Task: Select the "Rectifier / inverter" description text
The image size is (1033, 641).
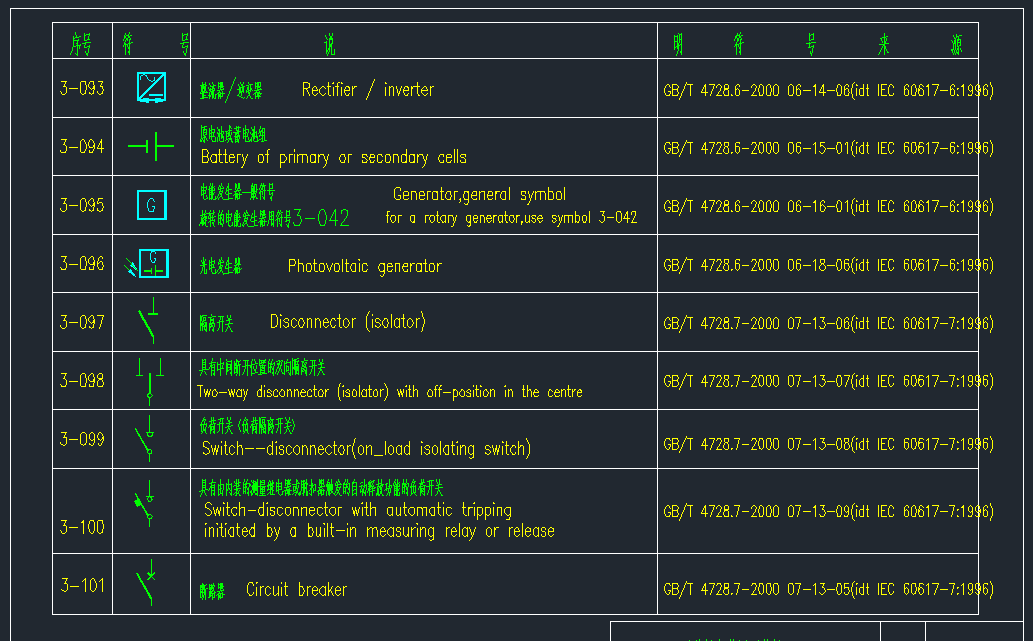Action: click(368, 90)
